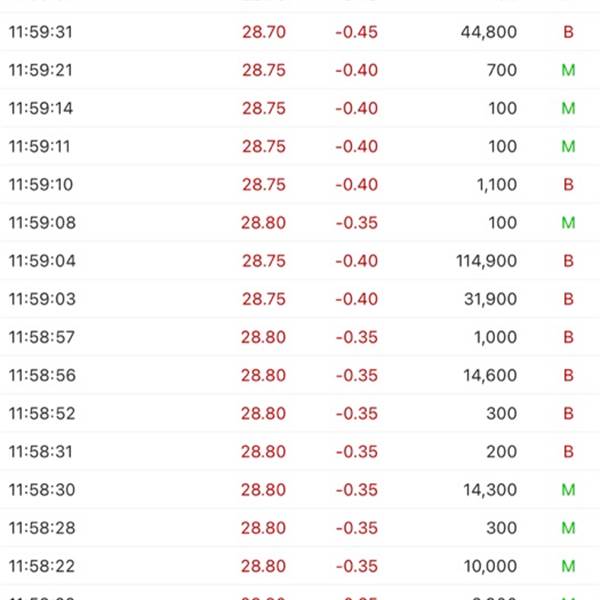Tap the 200 volume at 11:58:31

tap(502, 452)
